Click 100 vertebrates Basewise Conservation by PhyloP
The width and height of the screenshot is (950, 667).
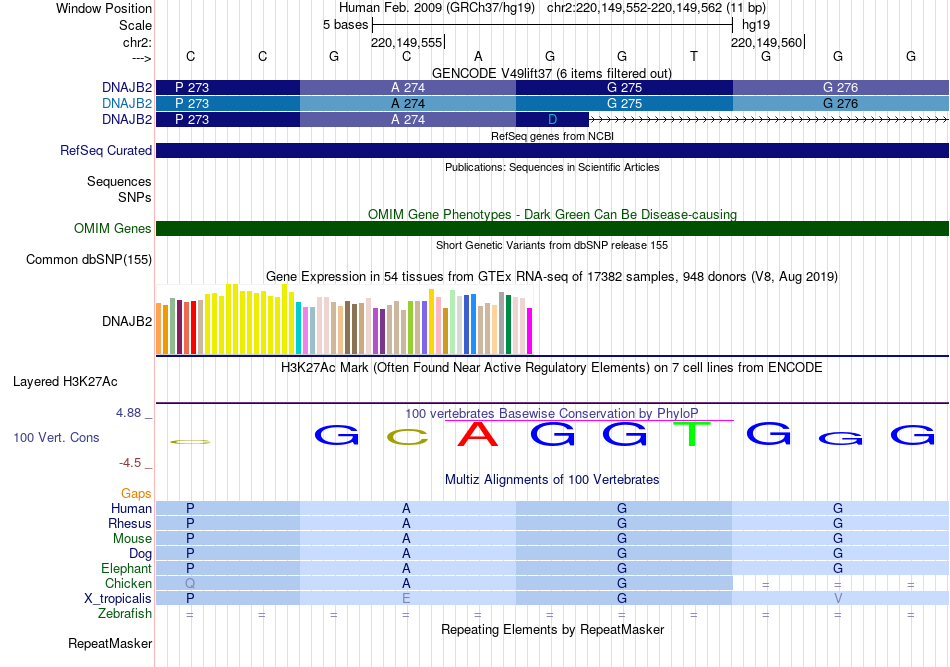pyautogui.click(x=552, y=413)
